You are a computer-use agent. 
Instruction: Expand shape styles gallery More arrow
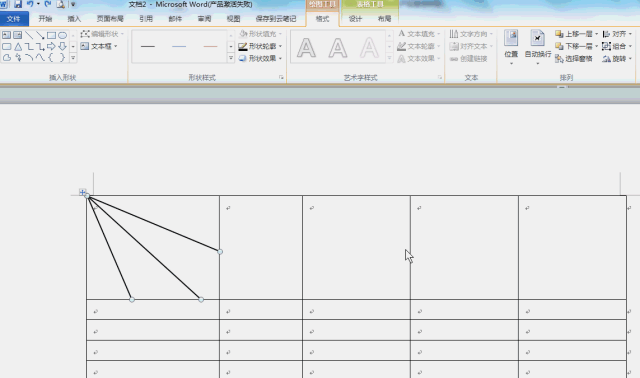(x=231, y=58)
